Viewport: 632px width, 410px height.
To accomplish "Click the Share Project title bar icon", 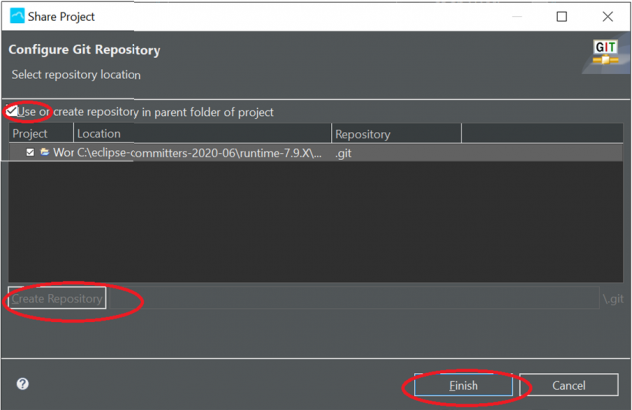I will [x=17, y=16].
